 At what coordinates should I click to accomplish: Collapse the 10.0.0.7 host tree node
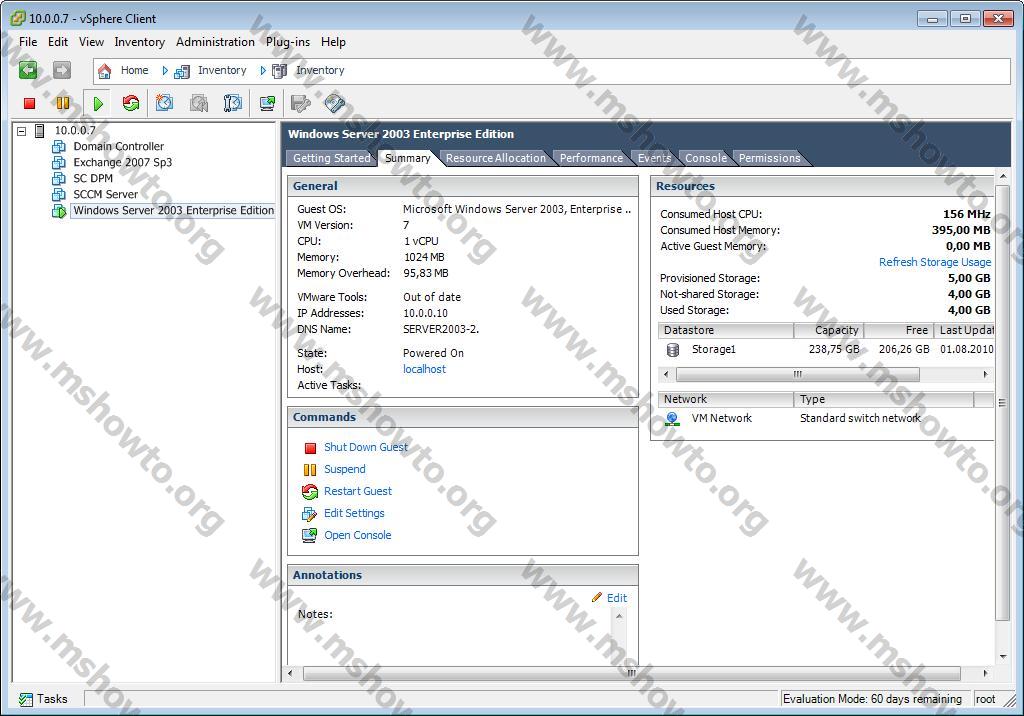[x=22, y=131]
